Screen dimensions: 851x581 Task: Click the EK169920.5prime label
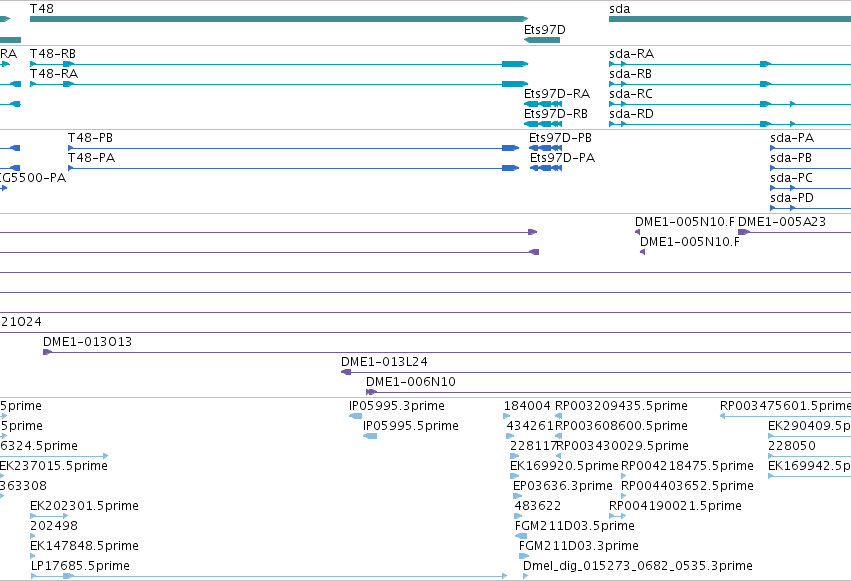pyautogui.click(x=564, y=466)
